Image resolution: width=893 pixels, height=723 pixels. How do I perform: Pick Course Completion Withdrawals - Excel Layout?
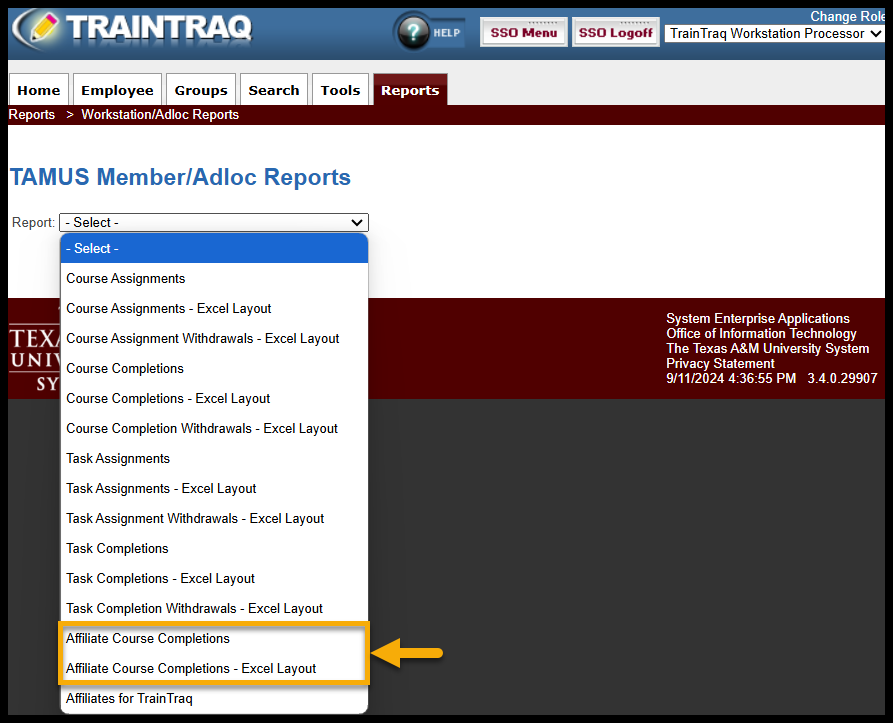(214, 429)
